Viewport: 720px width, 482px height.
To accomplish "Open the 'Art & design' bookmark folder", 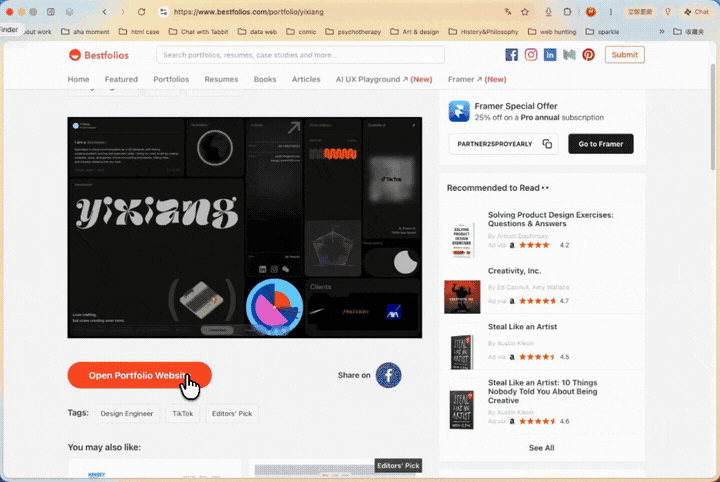I will click(415, 32).
